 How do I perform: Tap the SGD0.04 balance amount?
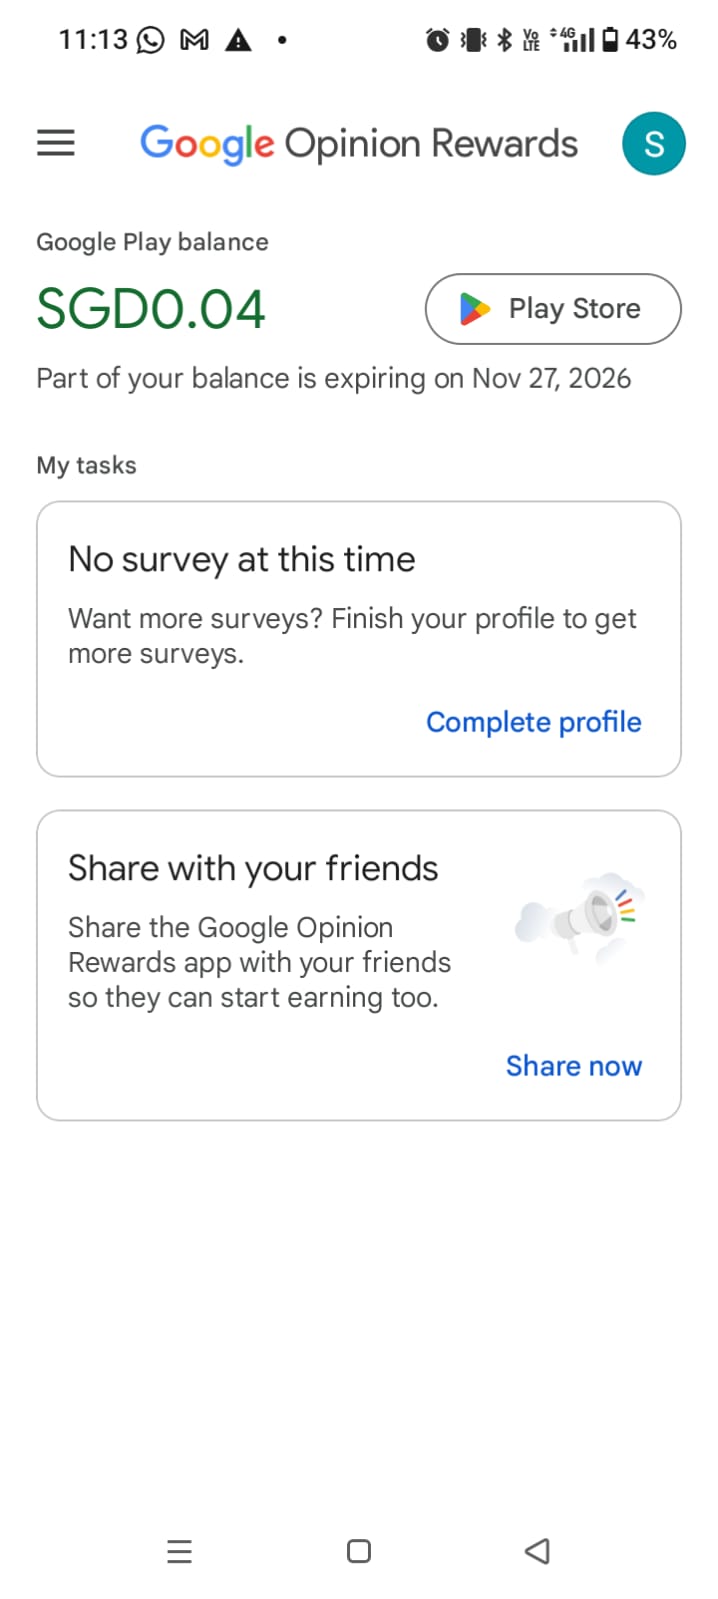pos(151,309)
